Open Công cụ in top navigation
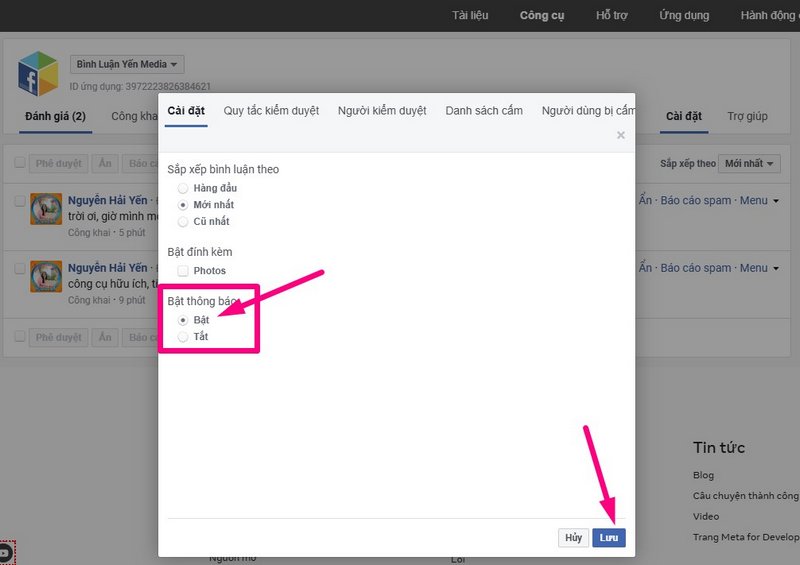The width and height of the screenshot is (800, 565). (x=542, y=15)
